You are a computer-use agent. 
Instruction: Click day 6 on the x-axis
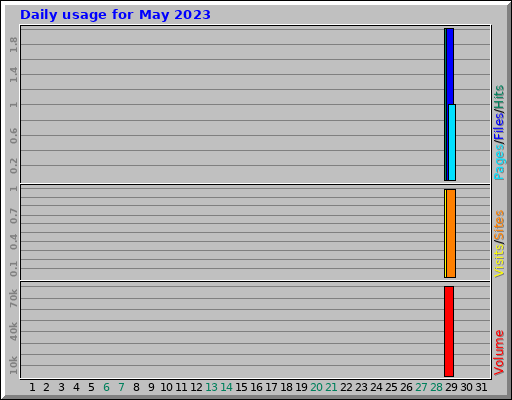[x=106, y=387]
